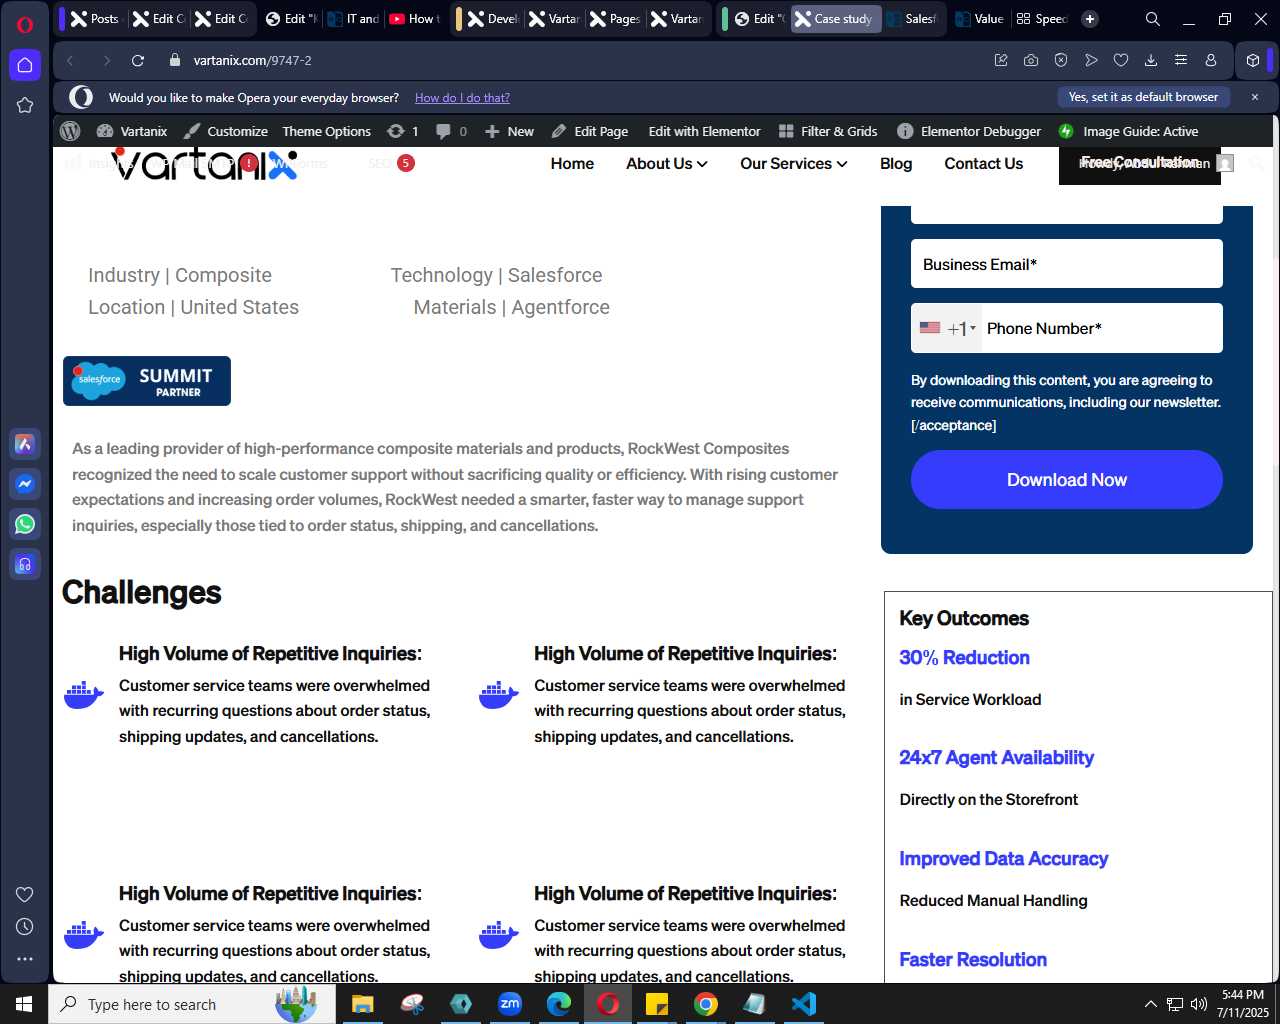Viewport: 1280px width, 1024px height.
Task: Open the Easy Setup menu icon
Action: [1181, 60]
